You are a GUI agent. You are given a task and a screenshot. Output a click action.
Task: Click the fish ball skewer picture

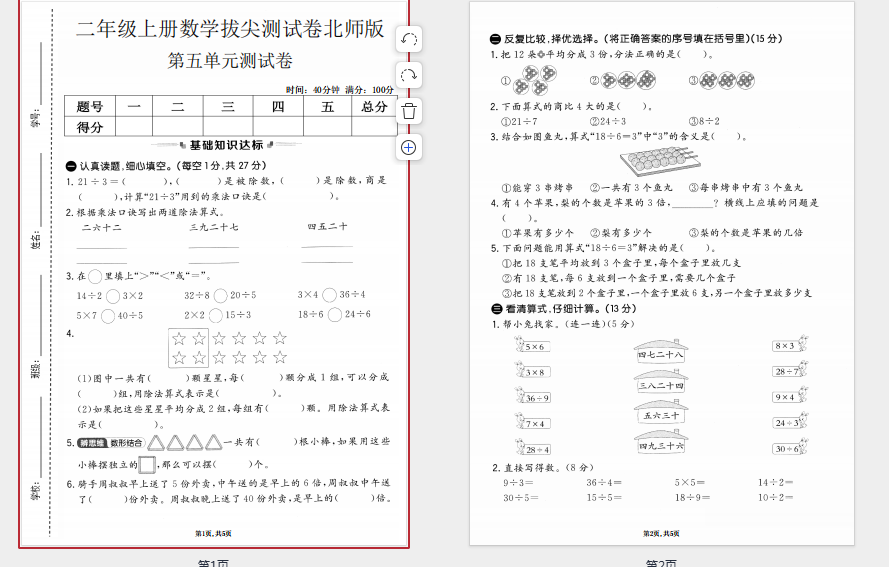coord(657,158)
